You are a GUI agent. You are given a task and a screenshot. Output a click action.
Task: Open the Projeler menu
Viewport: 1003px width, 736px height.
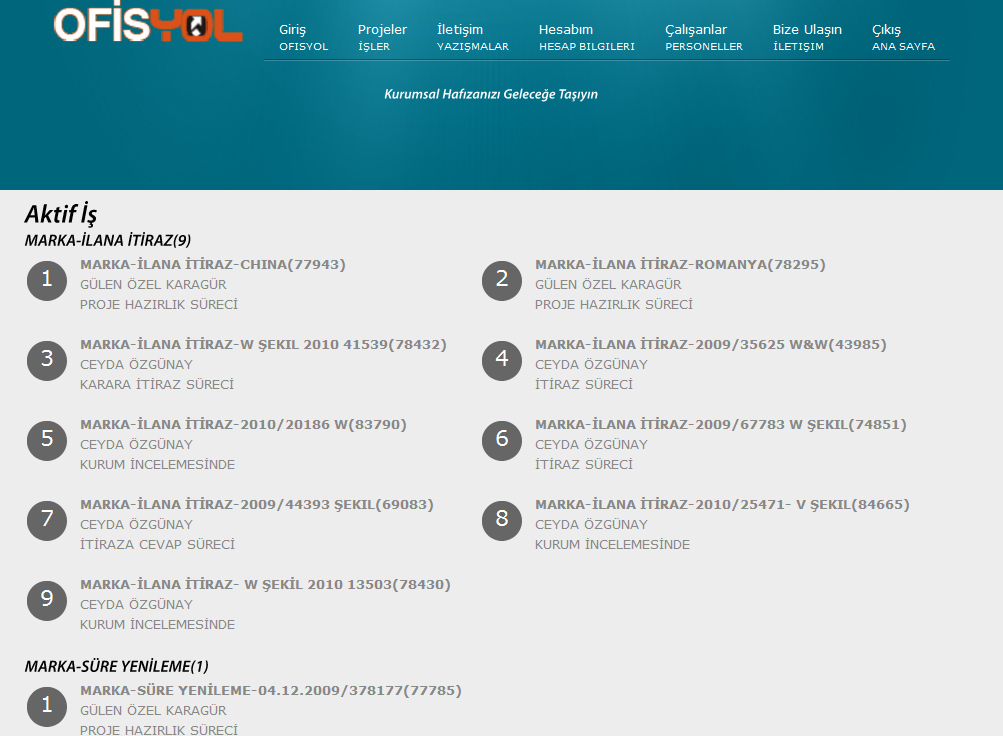[382, 37]
